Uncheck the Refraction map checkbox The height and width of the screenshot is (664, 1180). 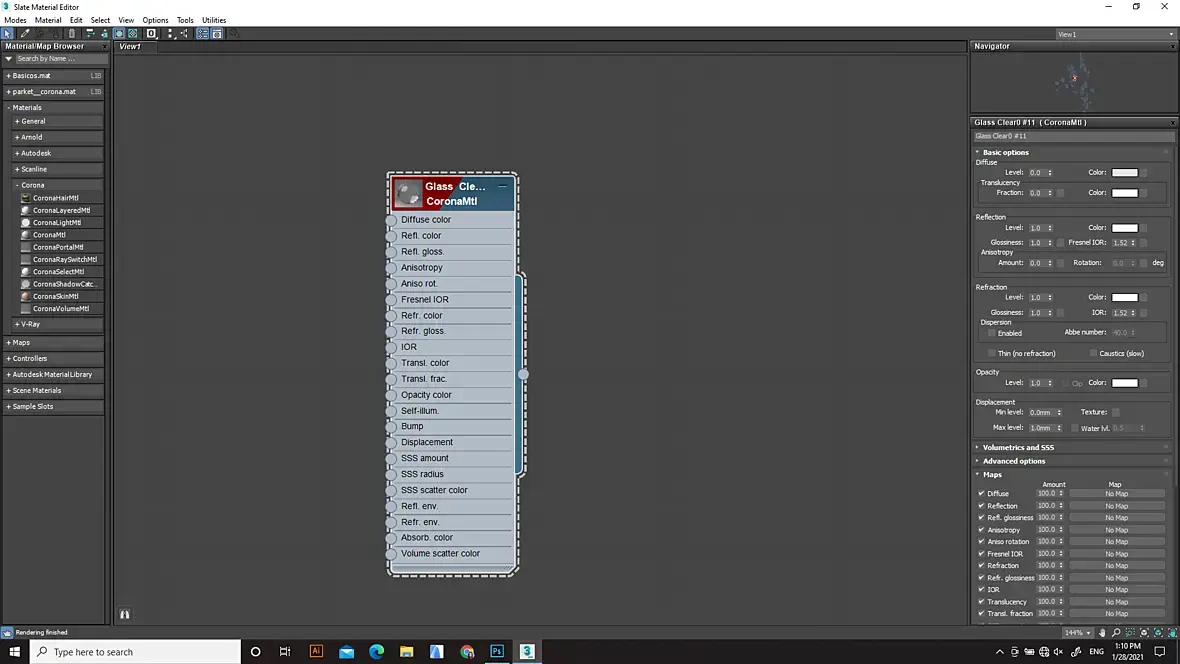[x=981, y=565]
